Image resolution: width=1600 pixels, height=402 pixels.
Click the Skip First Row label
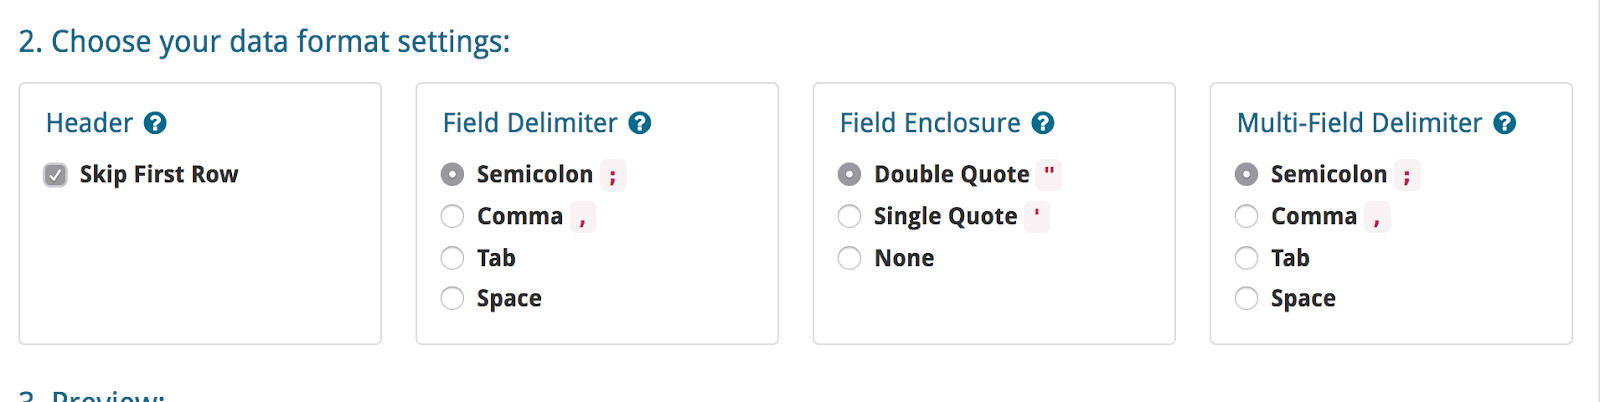point(159,174)
